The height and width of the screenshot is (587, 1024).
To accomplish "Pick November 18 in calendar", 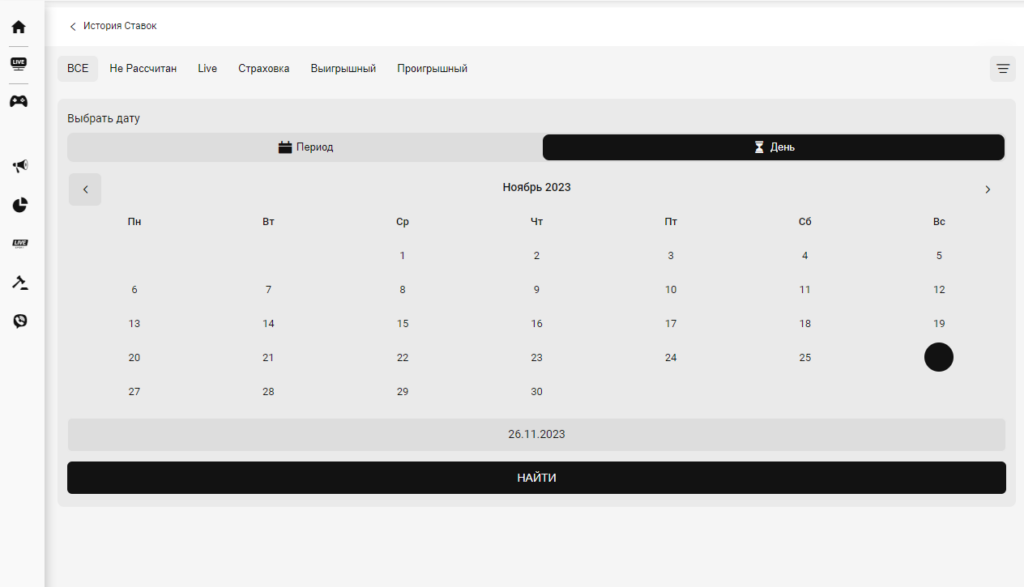I will pyautogui.click(x=805, y=323).
